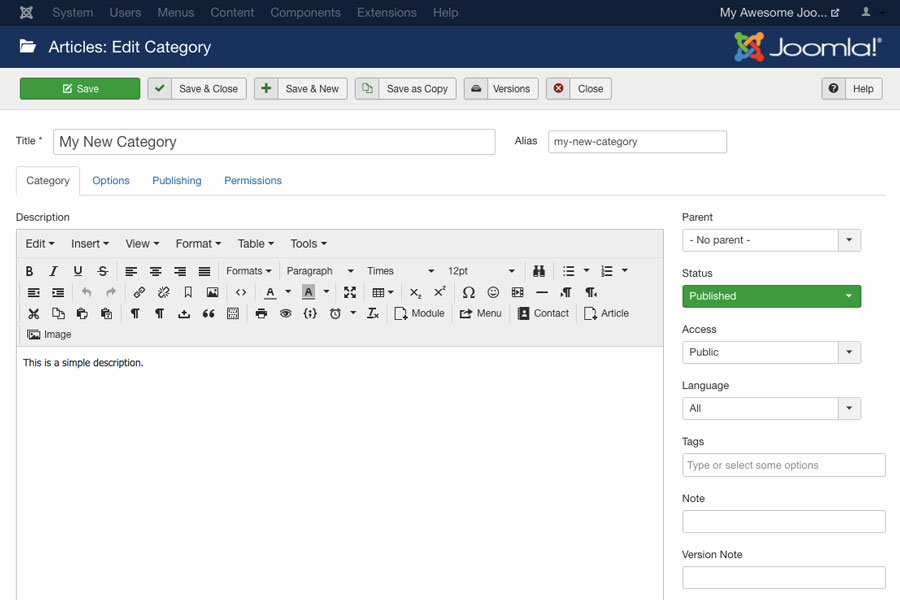Select the Insert Image icon in the toolbar
The height and width of the screenshot is (600, 900).
212,292
